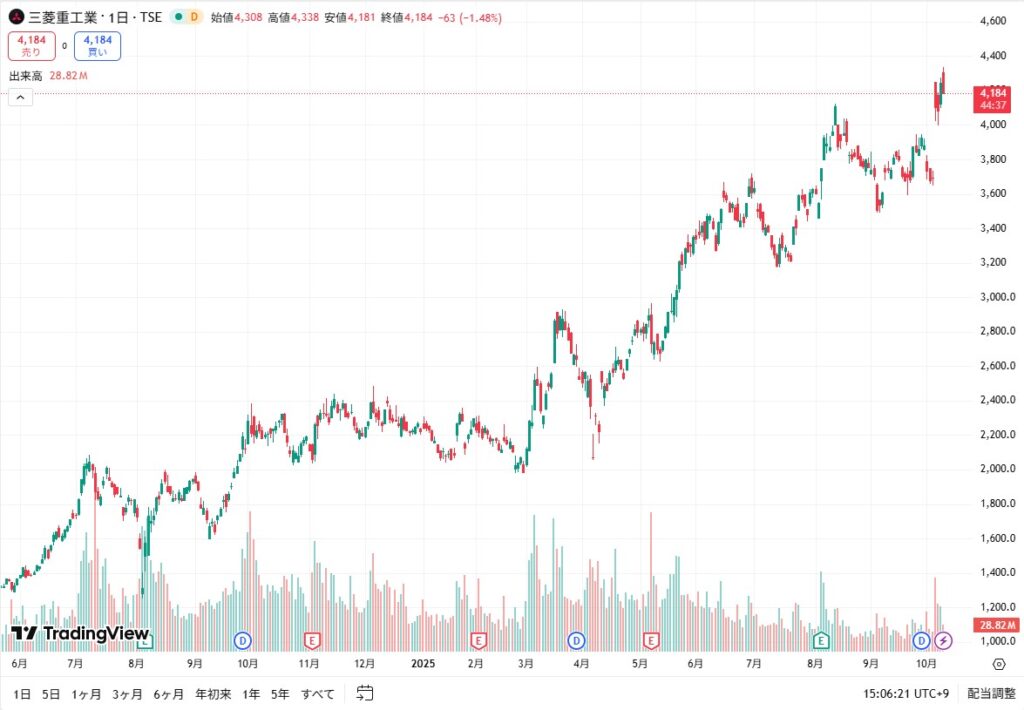The height and width of the screenshot is (710, 1024).
Task: Click the Mitsubishi logo beside 三菱重工業
Action: tap(16, 18)
